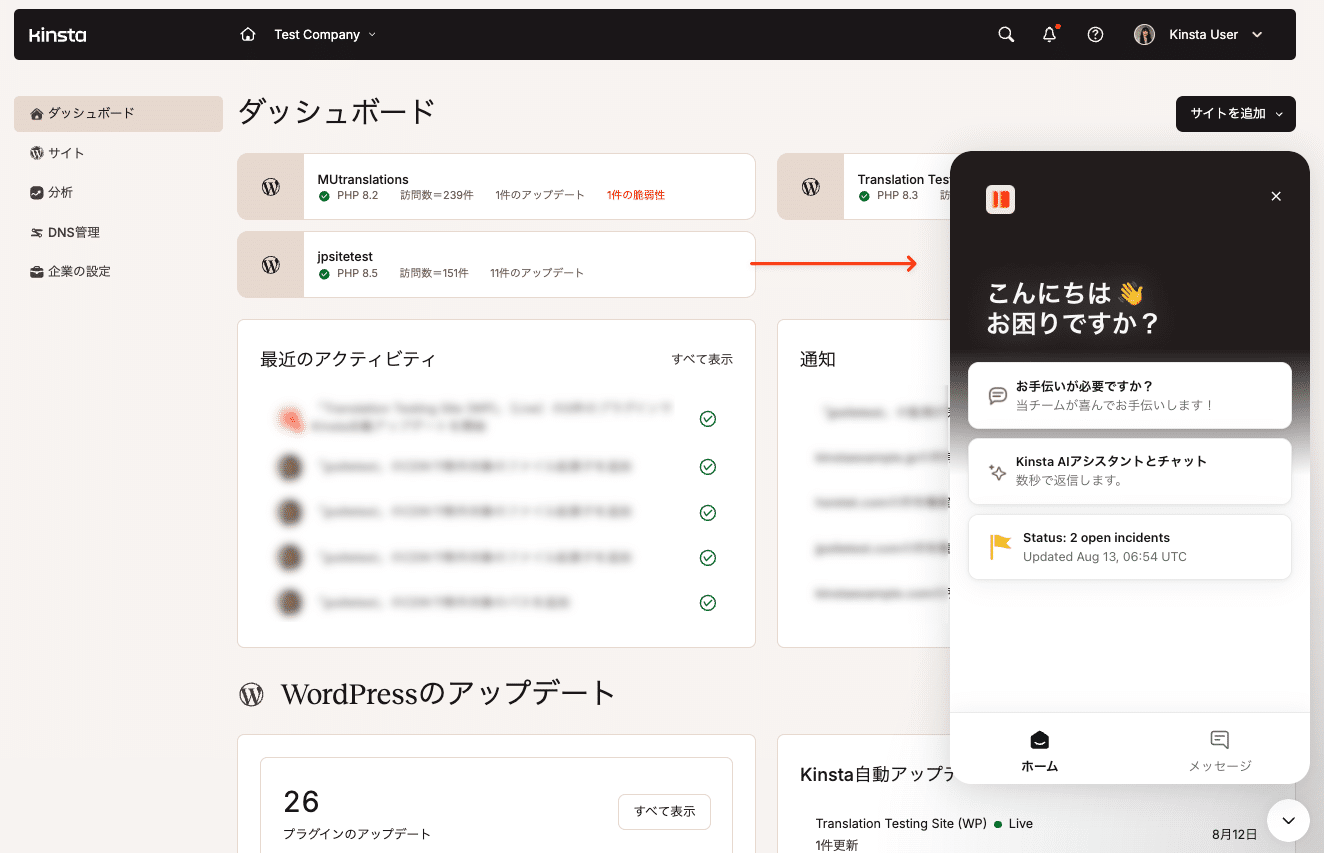Click the first activity row's blurred red avatar
This screenshot has width=1324, height=853.
(x=290, y=420)
